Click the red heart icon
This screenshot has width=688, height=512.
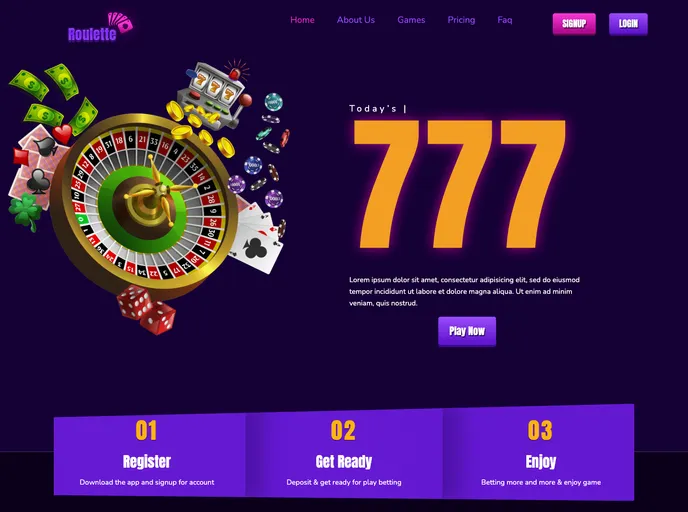(x=62, y=133)
